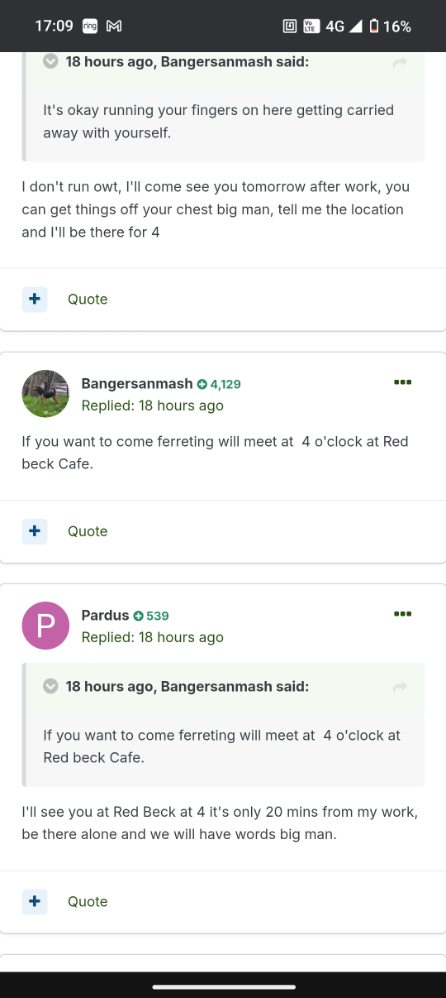Tap the share arrow on the top quoted block

400,62
